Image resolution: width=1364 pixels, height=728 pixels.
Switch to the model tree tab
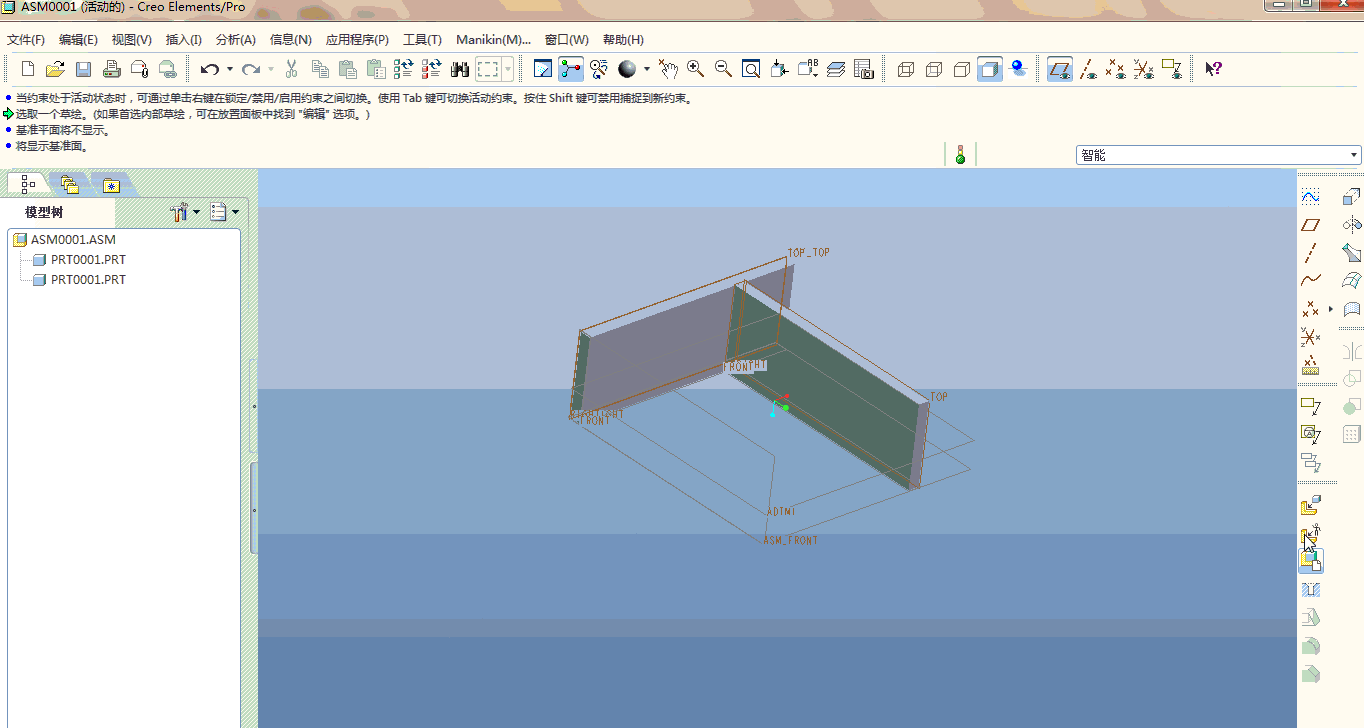coord(28,184)
